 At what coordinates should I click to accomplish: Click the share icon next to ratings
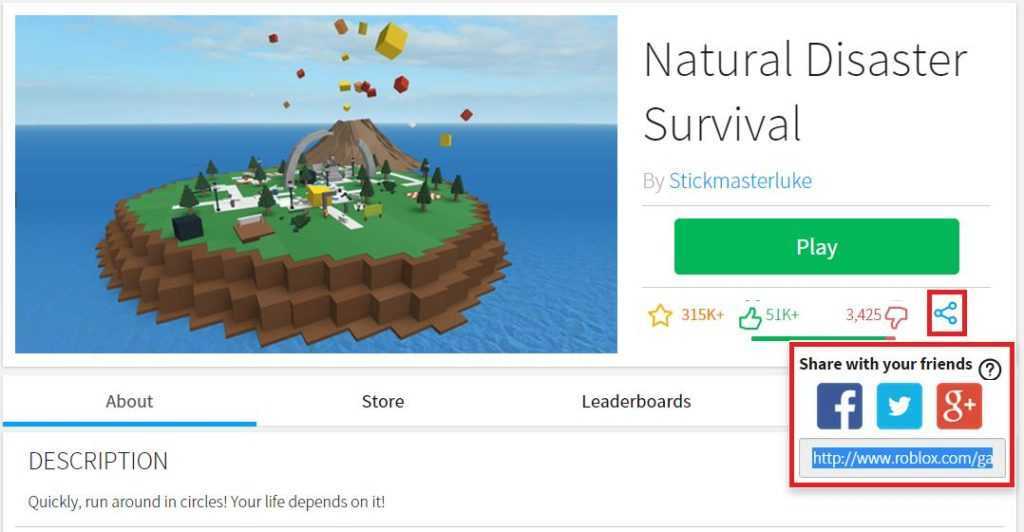tap(946, 314)
